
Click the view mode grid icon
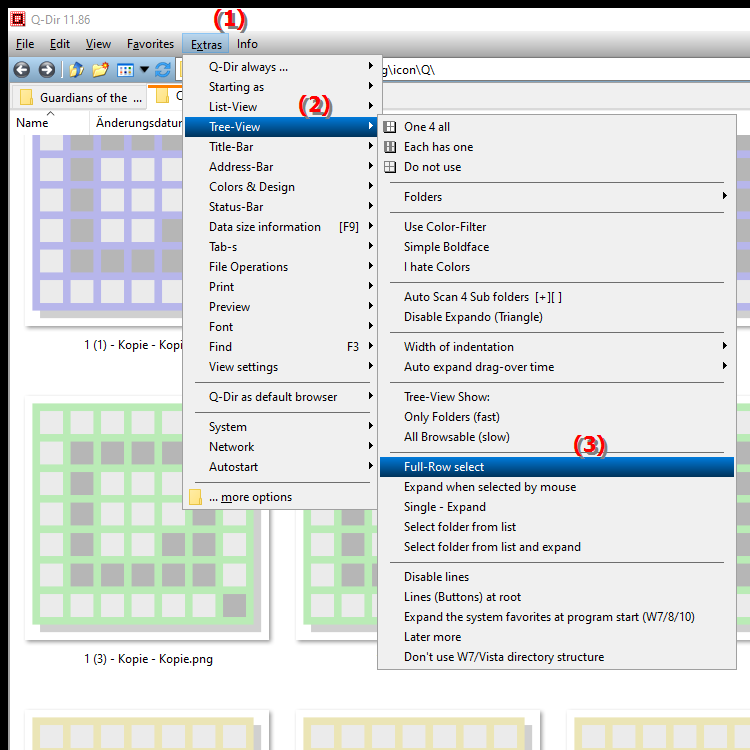click(125, 70)
